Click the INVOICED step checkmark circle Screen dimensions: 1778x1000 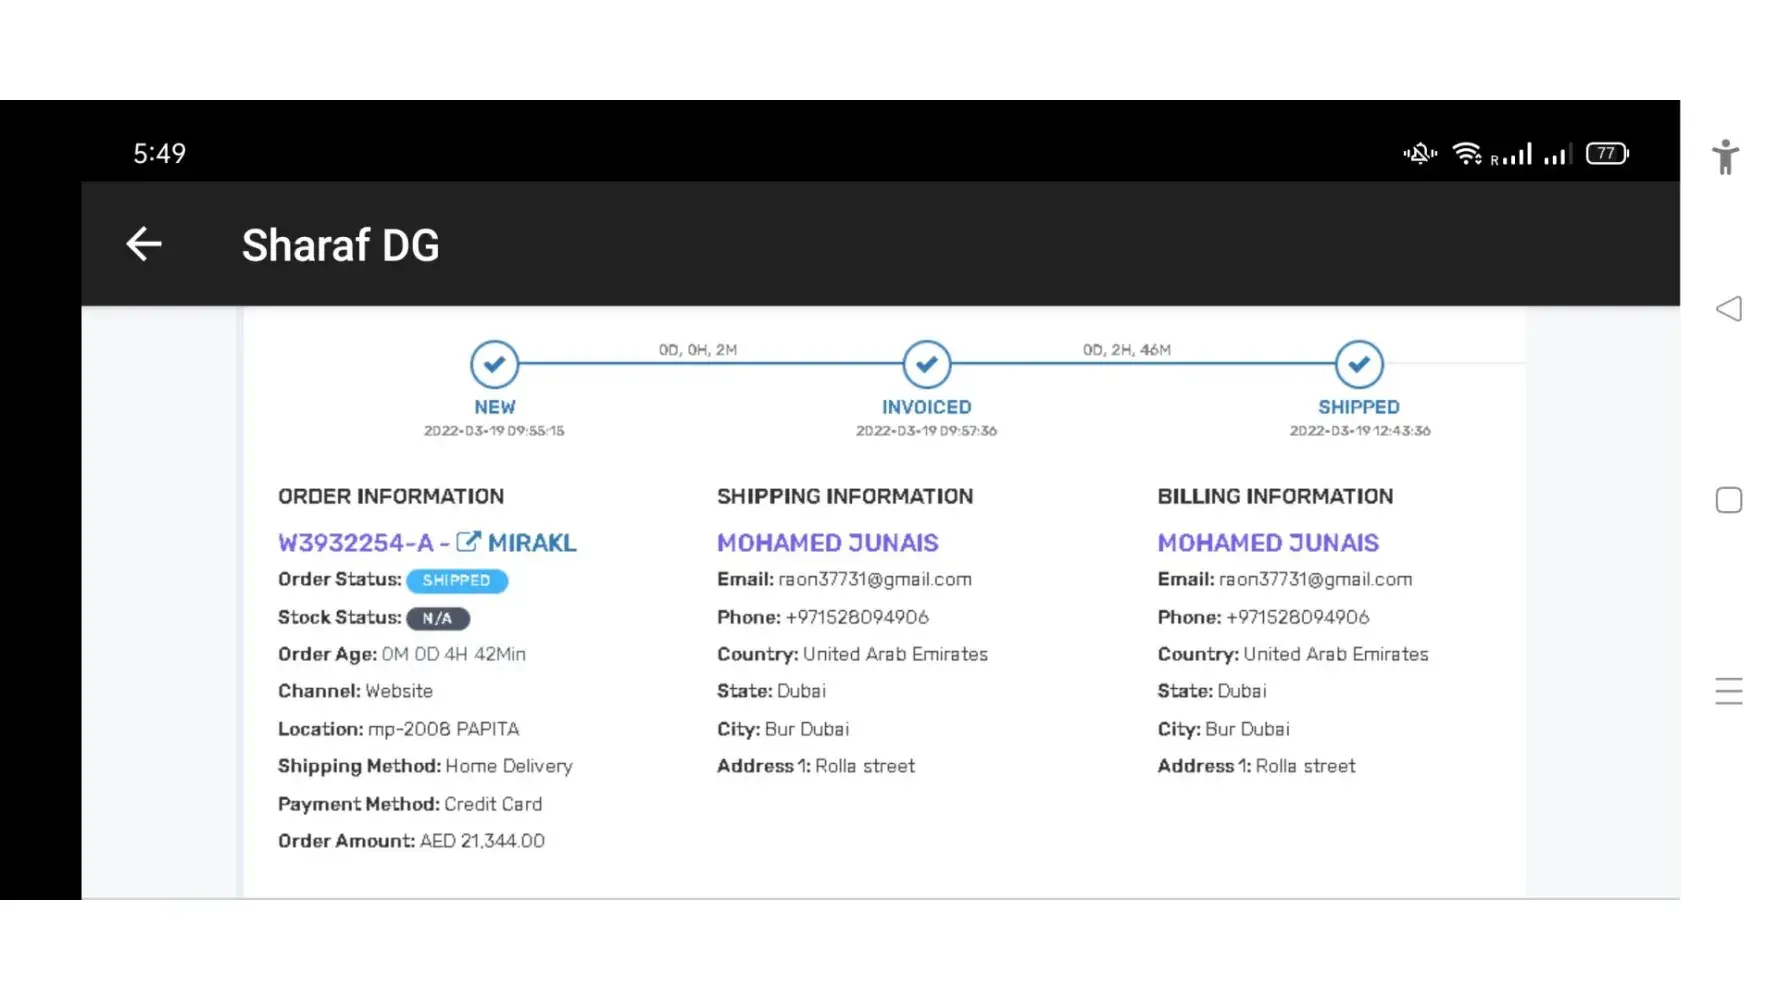click(927, 364)
